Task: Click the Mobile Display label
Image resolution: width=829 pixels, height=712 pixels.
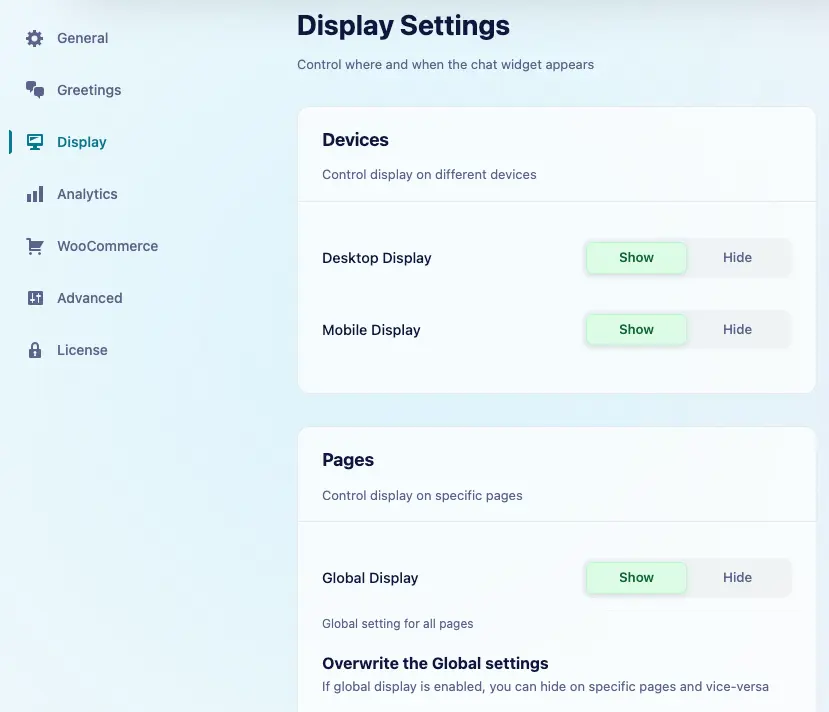Action: (371, 330)
